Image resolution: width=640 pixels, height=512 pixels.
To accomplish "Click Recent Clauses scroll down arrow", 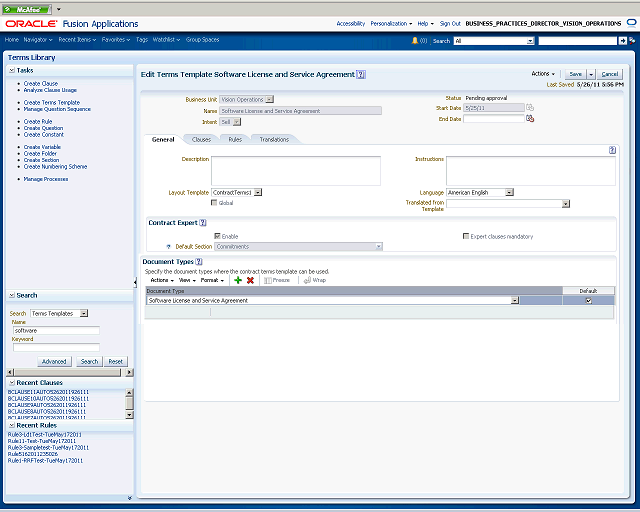I will tap(129, 415).
